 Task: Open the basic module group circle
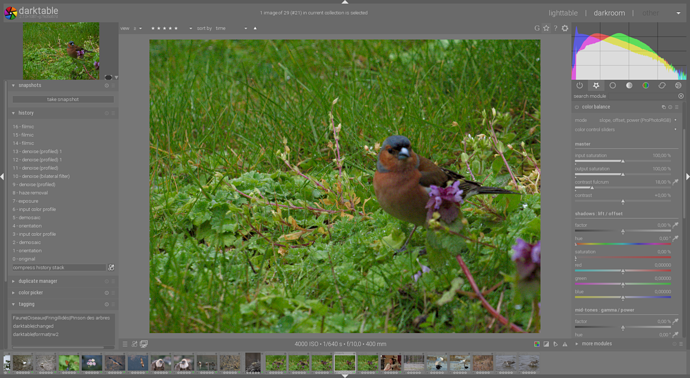click(613, 85)
